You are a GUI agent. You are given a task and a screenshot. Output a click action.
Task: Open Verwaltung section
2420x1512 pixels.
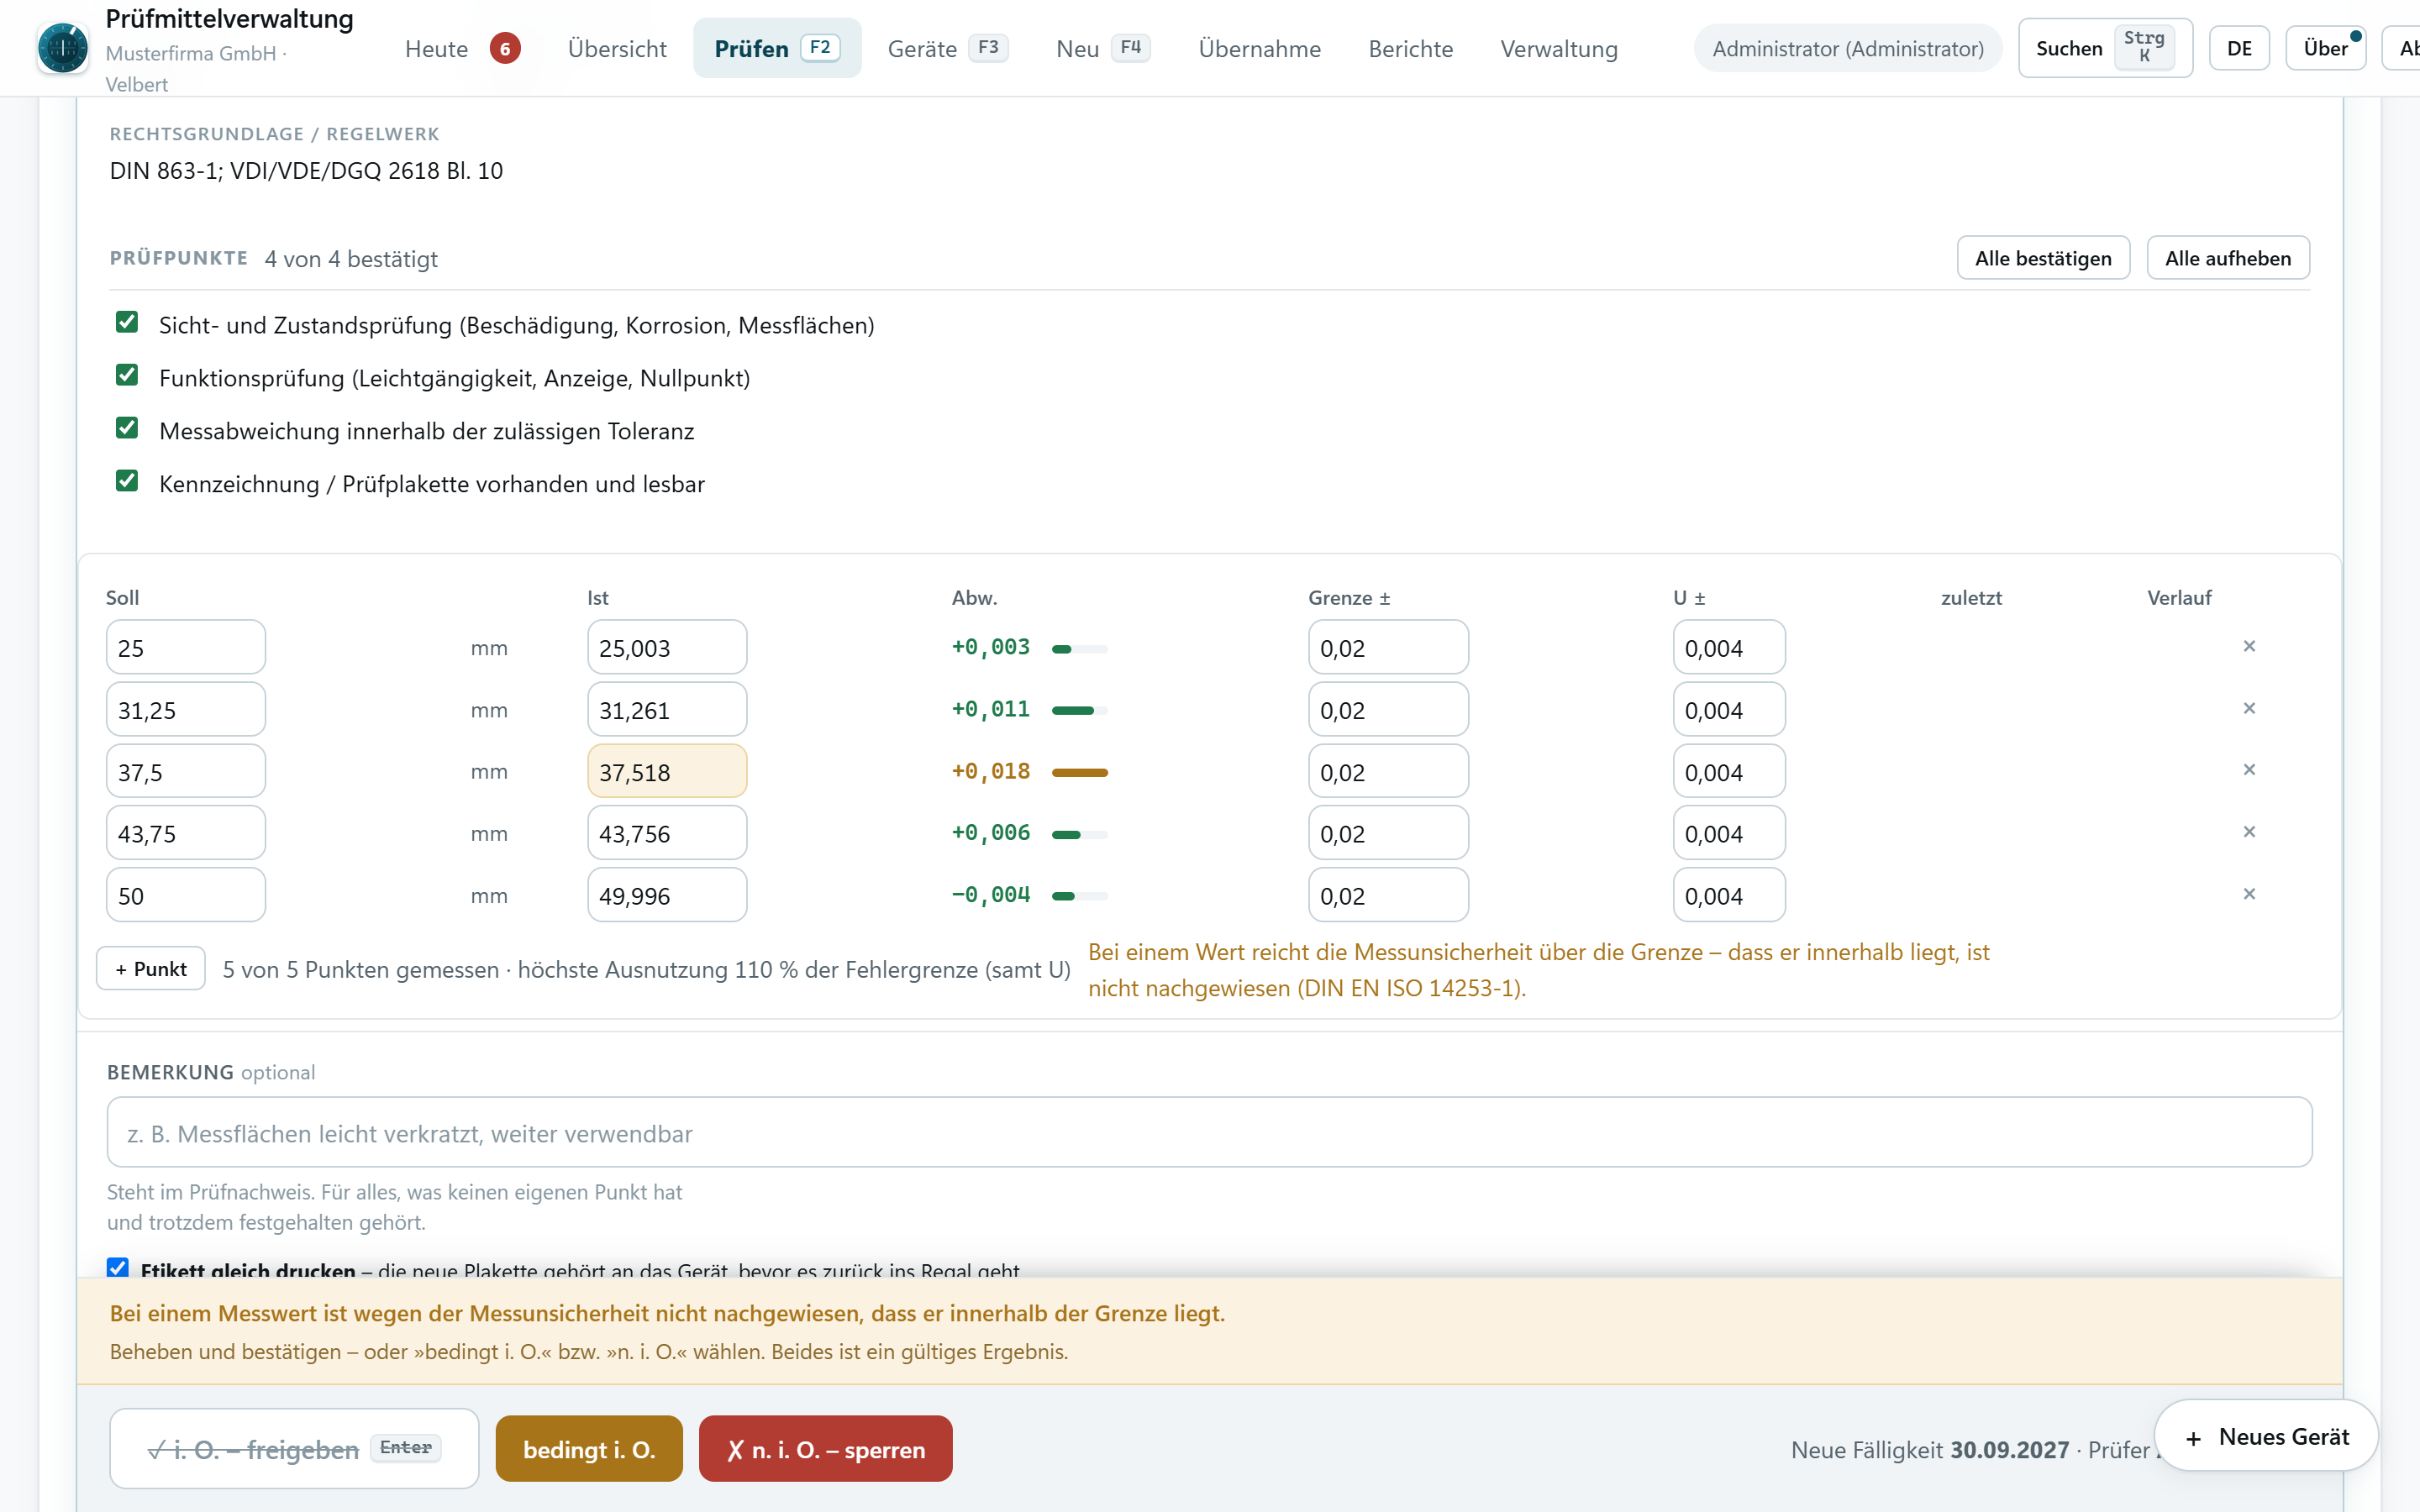pyautogui.click(x=1559, y=48)
